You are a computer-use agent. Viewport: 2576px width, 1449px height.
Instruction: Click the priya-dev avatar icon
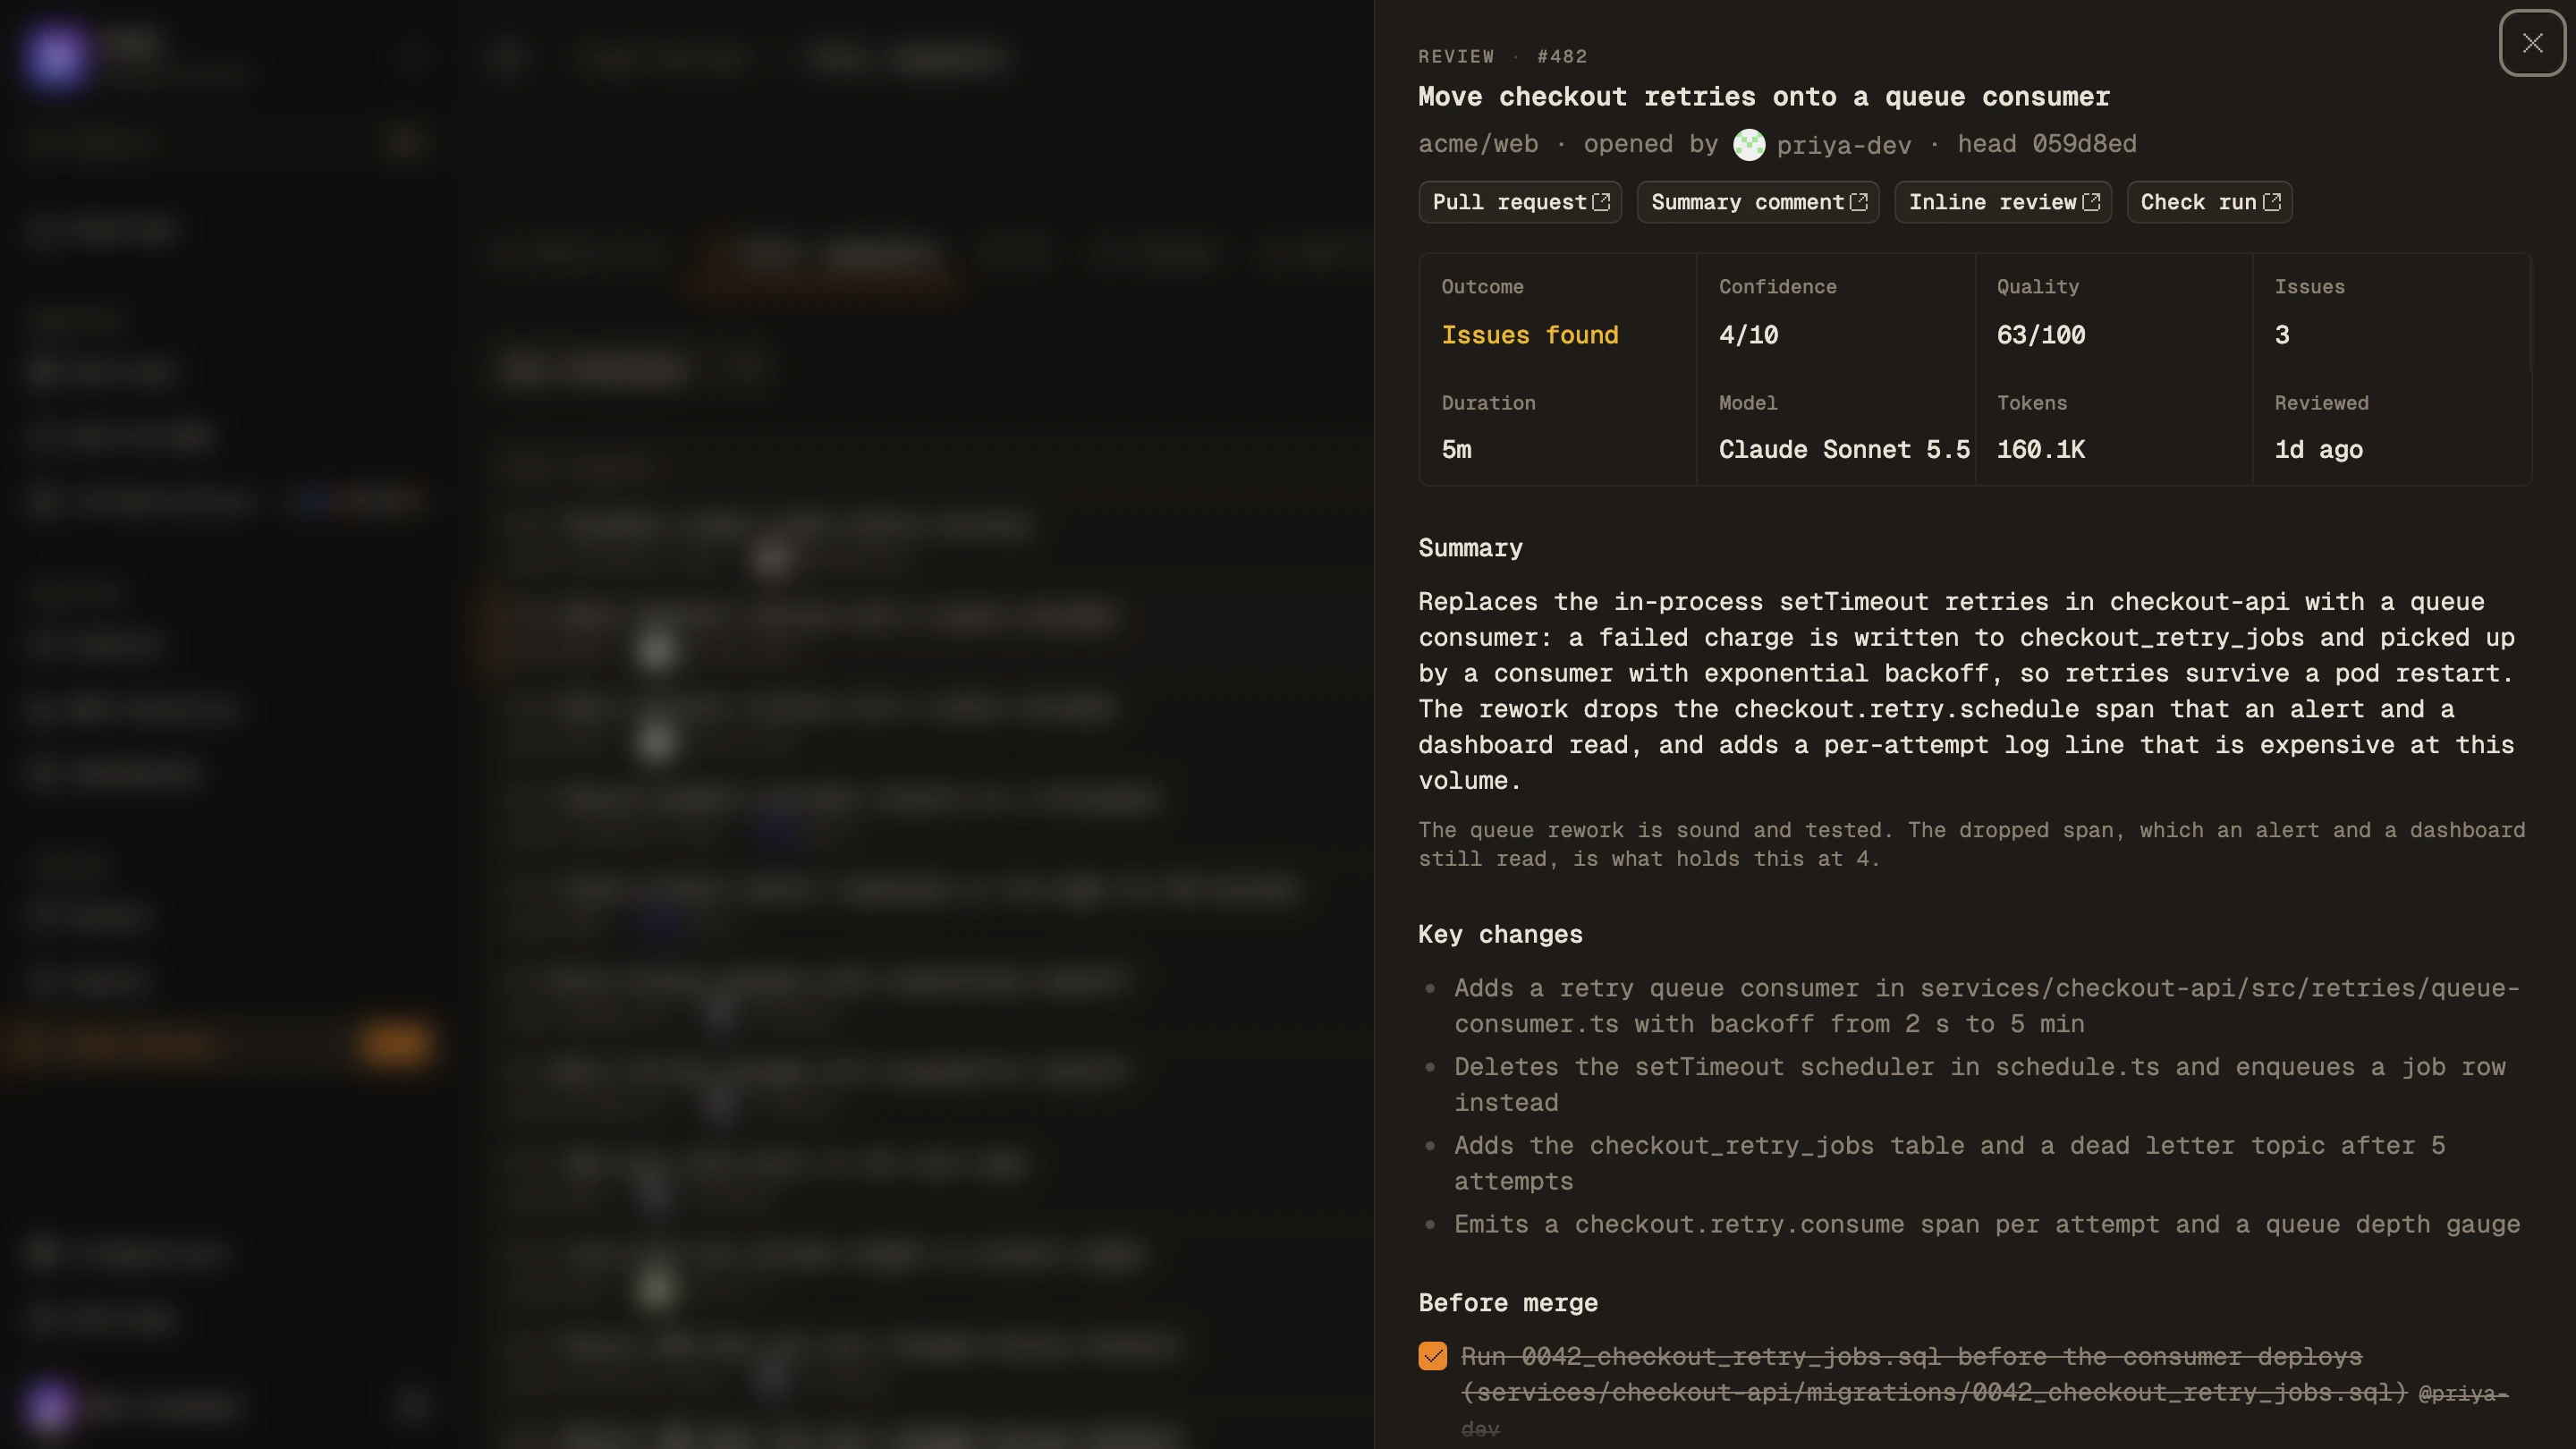[1749, 145]
